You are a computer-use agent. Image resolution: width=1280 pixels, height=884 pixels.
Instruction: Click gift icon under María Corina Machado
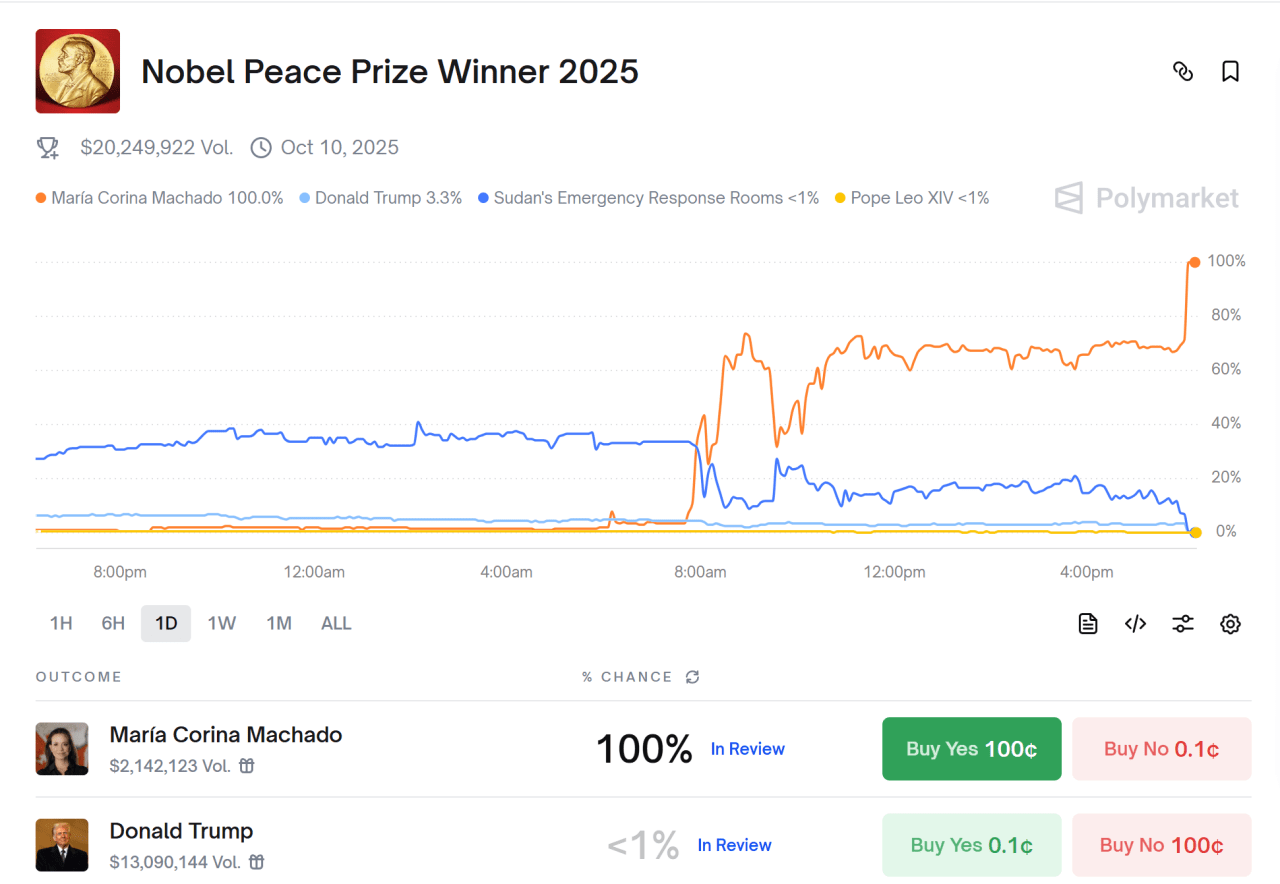pos(246,766)
